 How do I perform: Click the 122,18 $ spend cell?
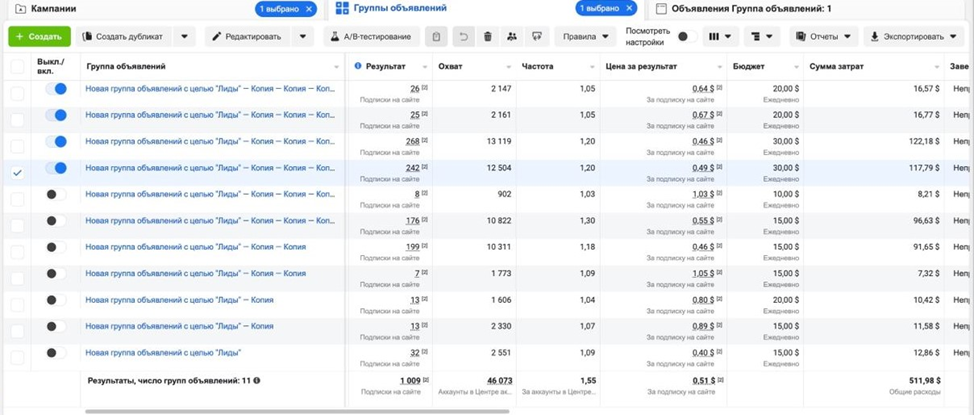tap(926, 142)
